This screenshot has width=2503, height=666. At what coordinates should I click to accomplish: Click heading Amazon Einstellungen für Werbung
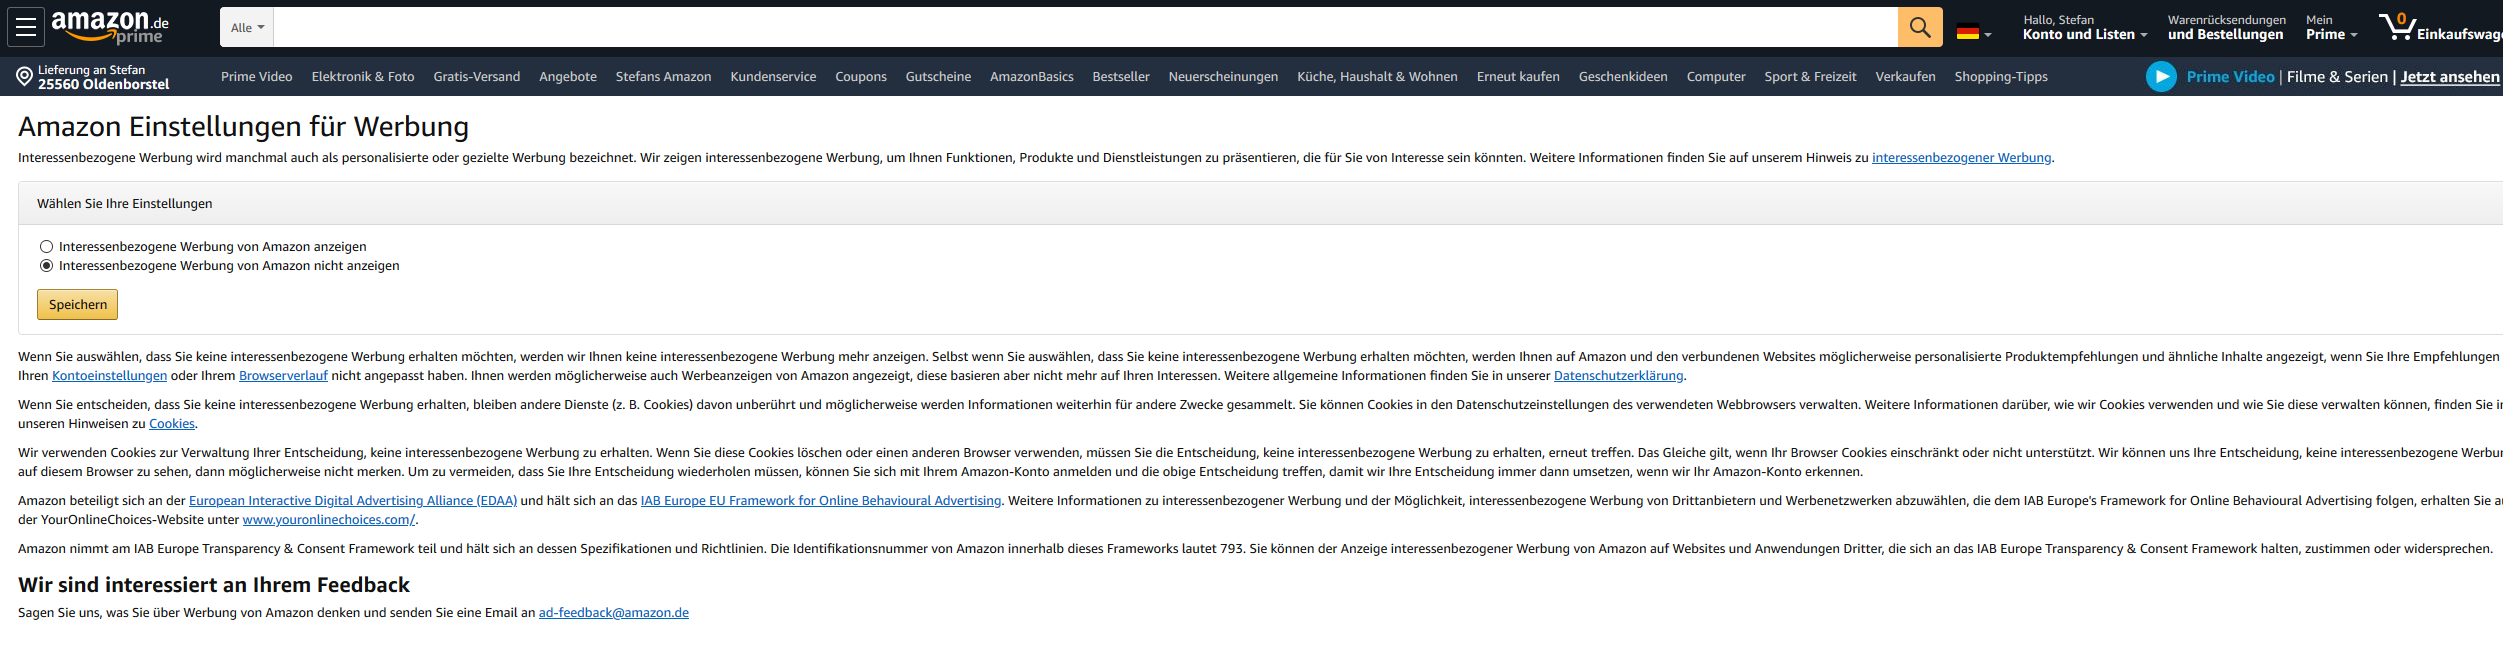(x=243, y=127)
